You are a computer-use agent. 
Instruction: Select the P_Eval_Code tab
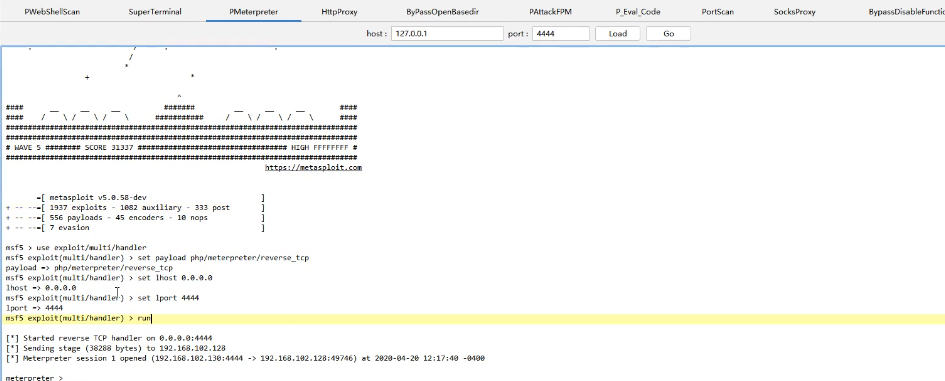(638, 11)
